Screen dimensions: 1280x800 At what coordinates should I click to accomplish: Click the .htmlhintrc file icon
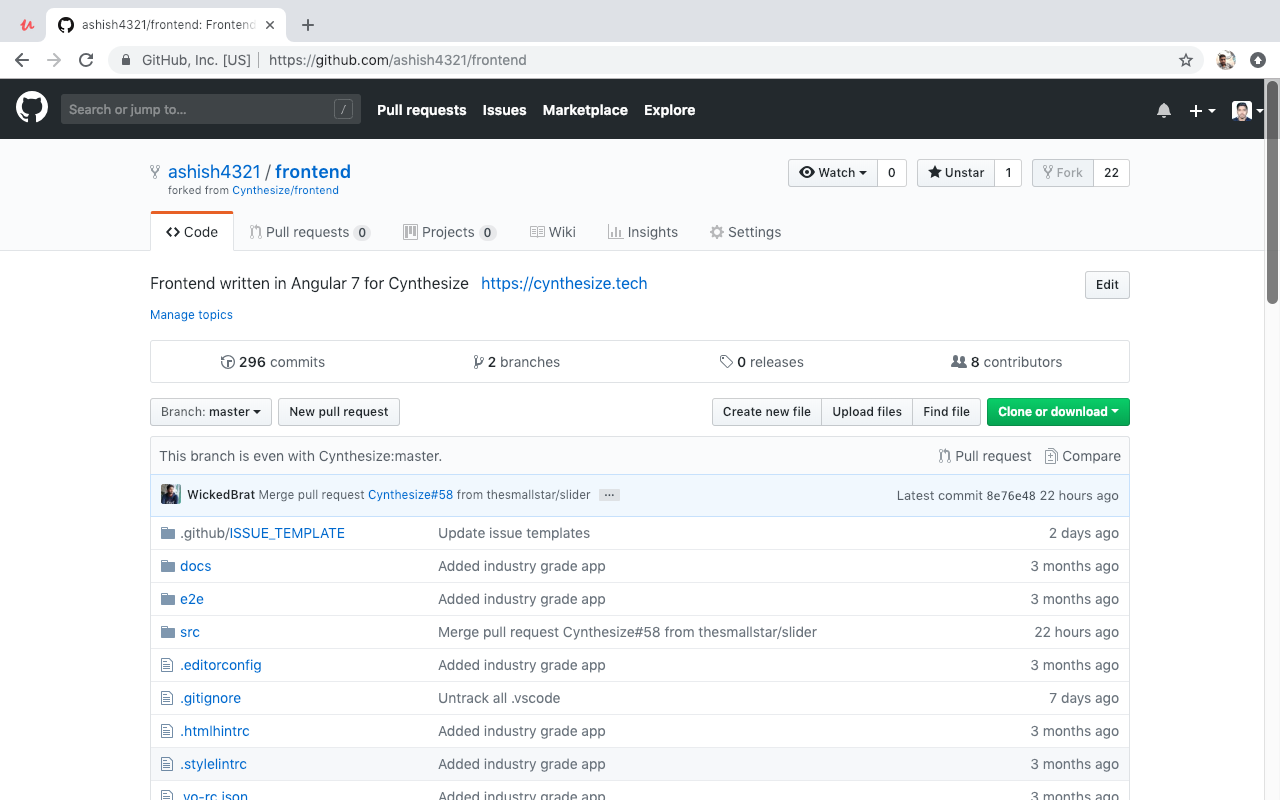(168, 731)
